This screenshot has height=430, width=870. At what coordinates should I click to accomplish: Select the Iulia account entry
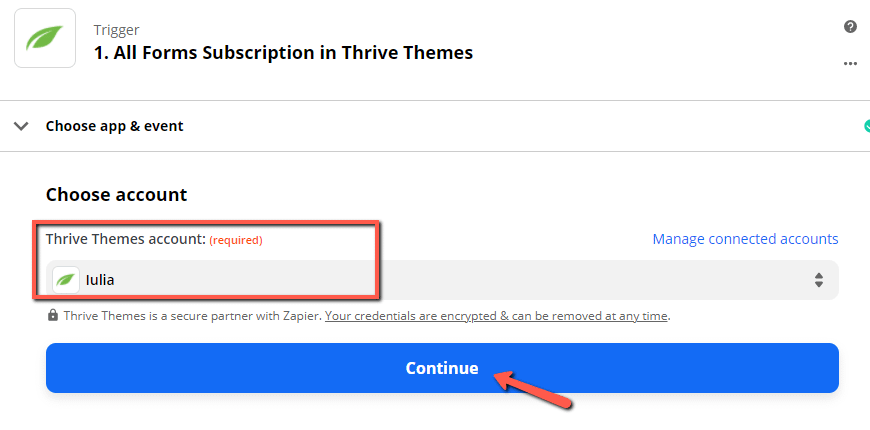point(100,280)
